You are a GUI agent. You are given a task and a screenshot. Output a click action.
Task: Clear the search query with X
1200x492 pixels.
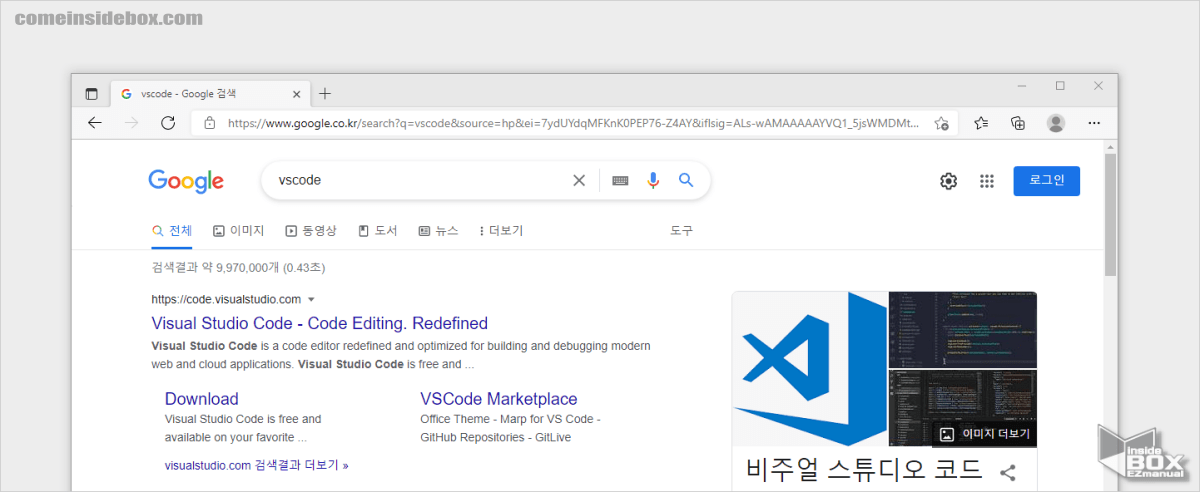pyautogui.click(x=579, y=181)
